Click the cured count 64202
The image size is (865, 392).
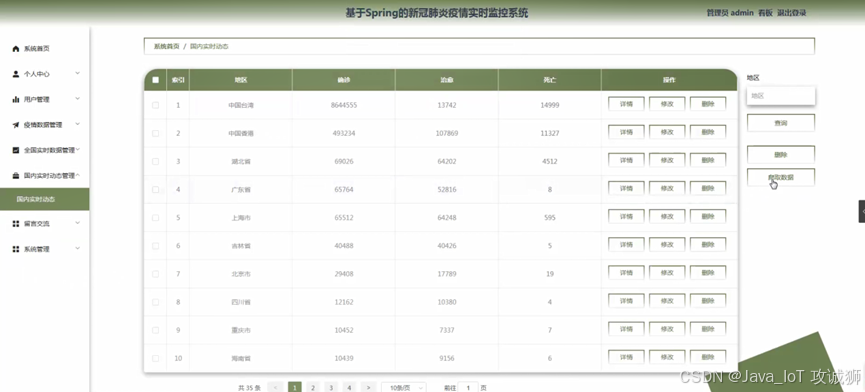(447, 162)
